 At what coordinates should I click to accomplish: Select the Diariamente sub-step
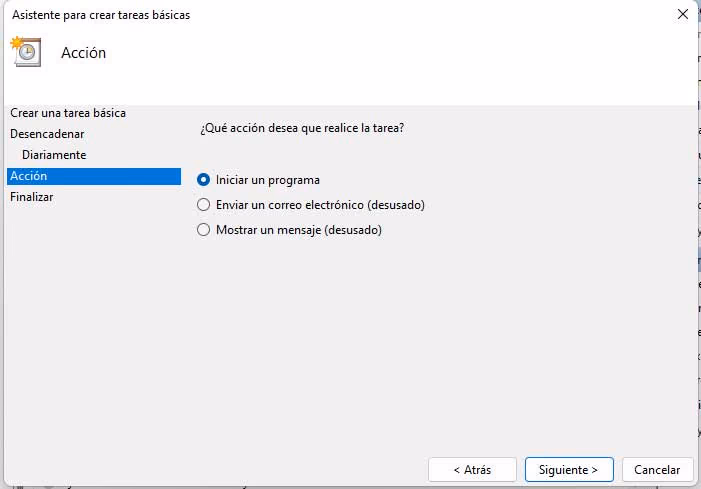click(54, 155)
